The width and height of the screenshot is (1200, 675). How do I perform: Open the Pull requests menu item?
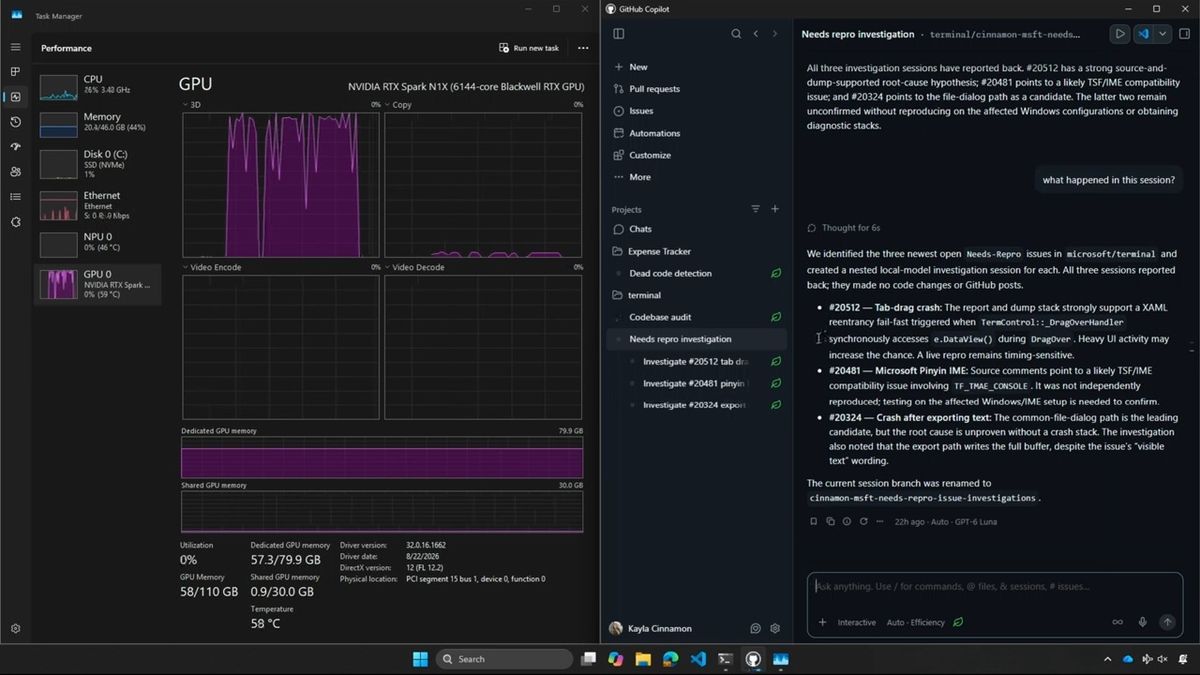[x=655, y=89]
